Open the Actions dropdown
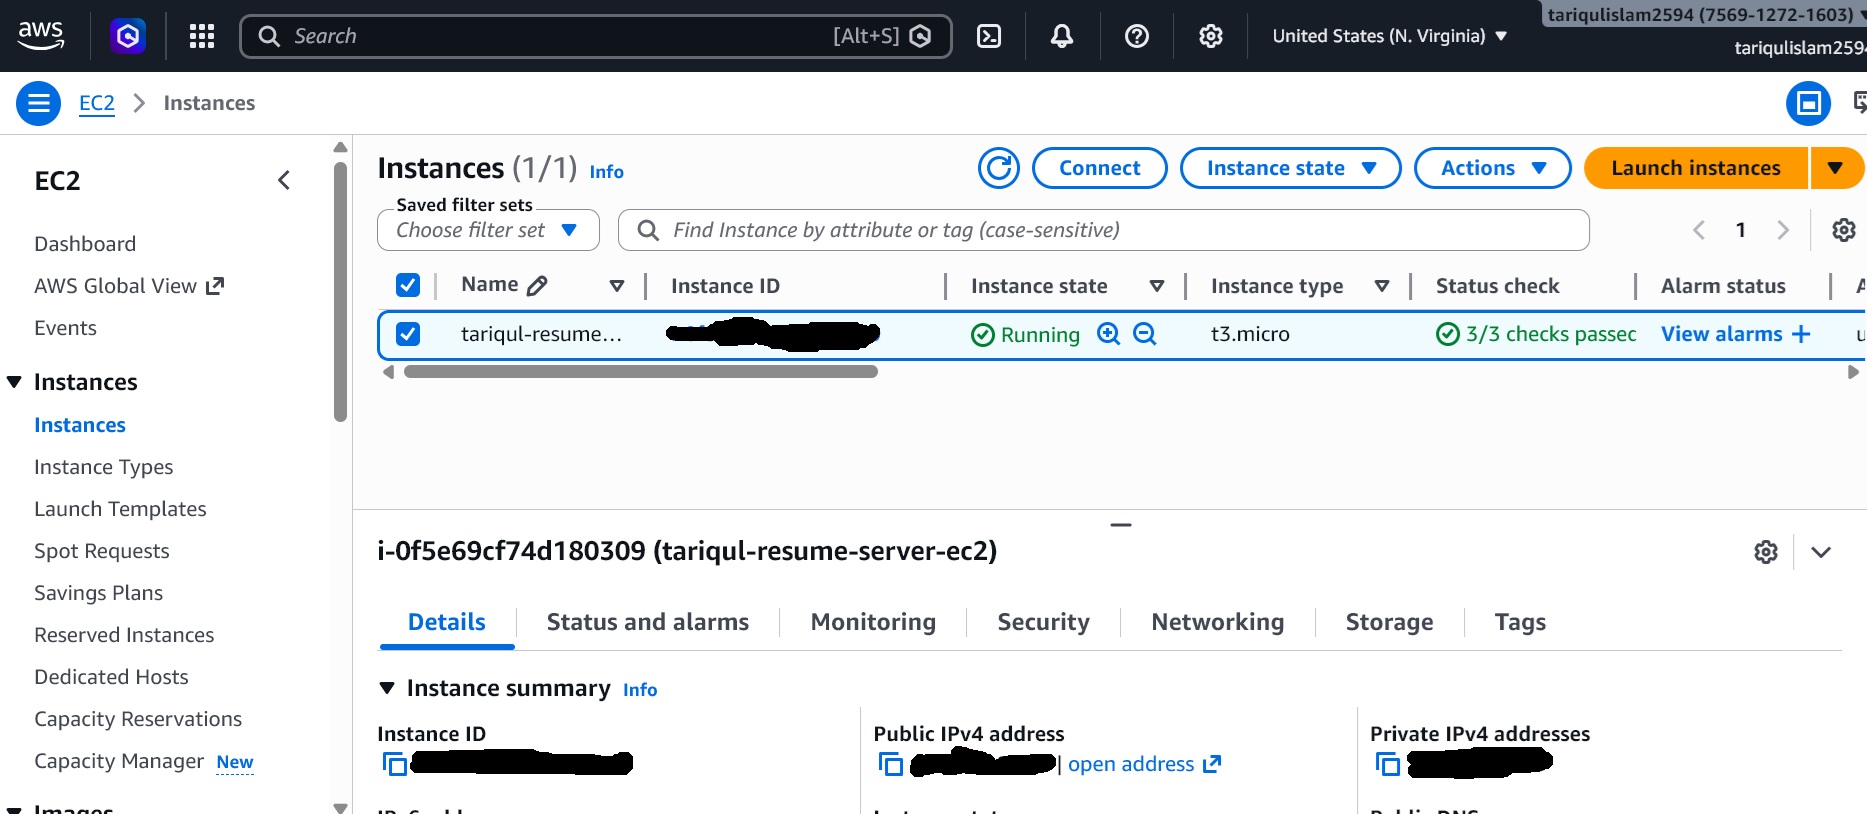The image size is (1867, 814). [1493, 168]
